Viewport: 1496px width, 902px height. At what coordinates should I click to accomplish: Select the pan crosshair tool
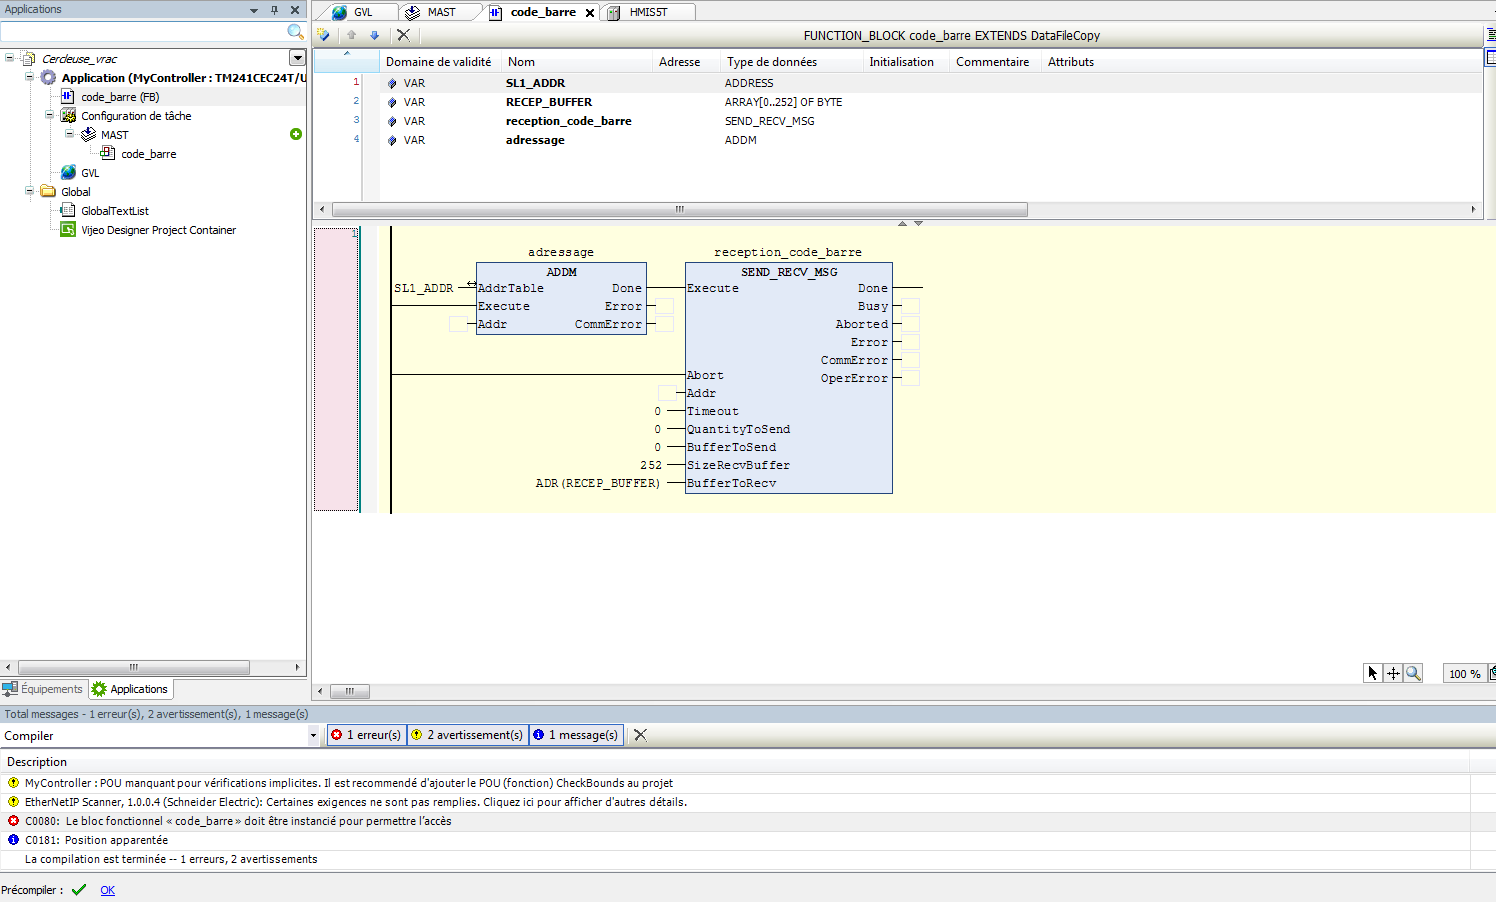pyautogui.click(x=1393, y=673)
